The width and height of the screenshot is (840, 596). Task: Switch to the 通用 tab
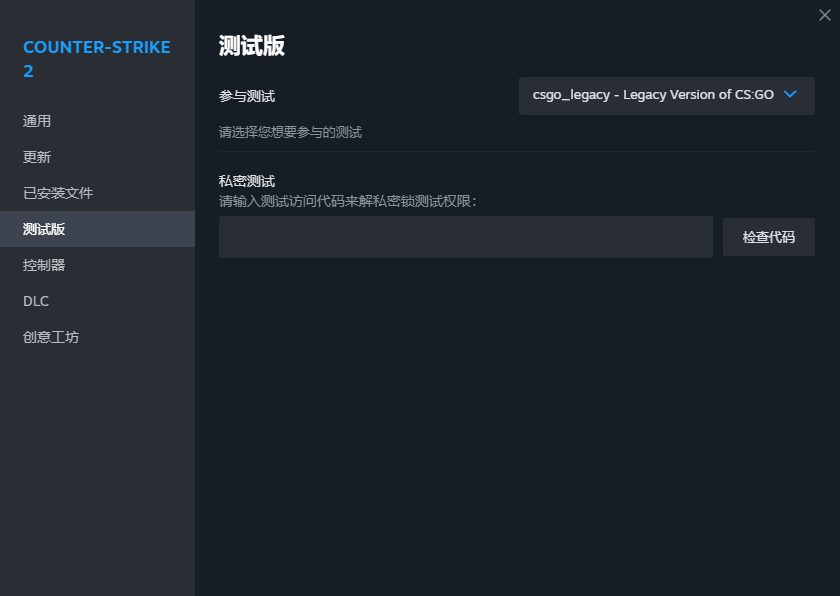[37, 121]
